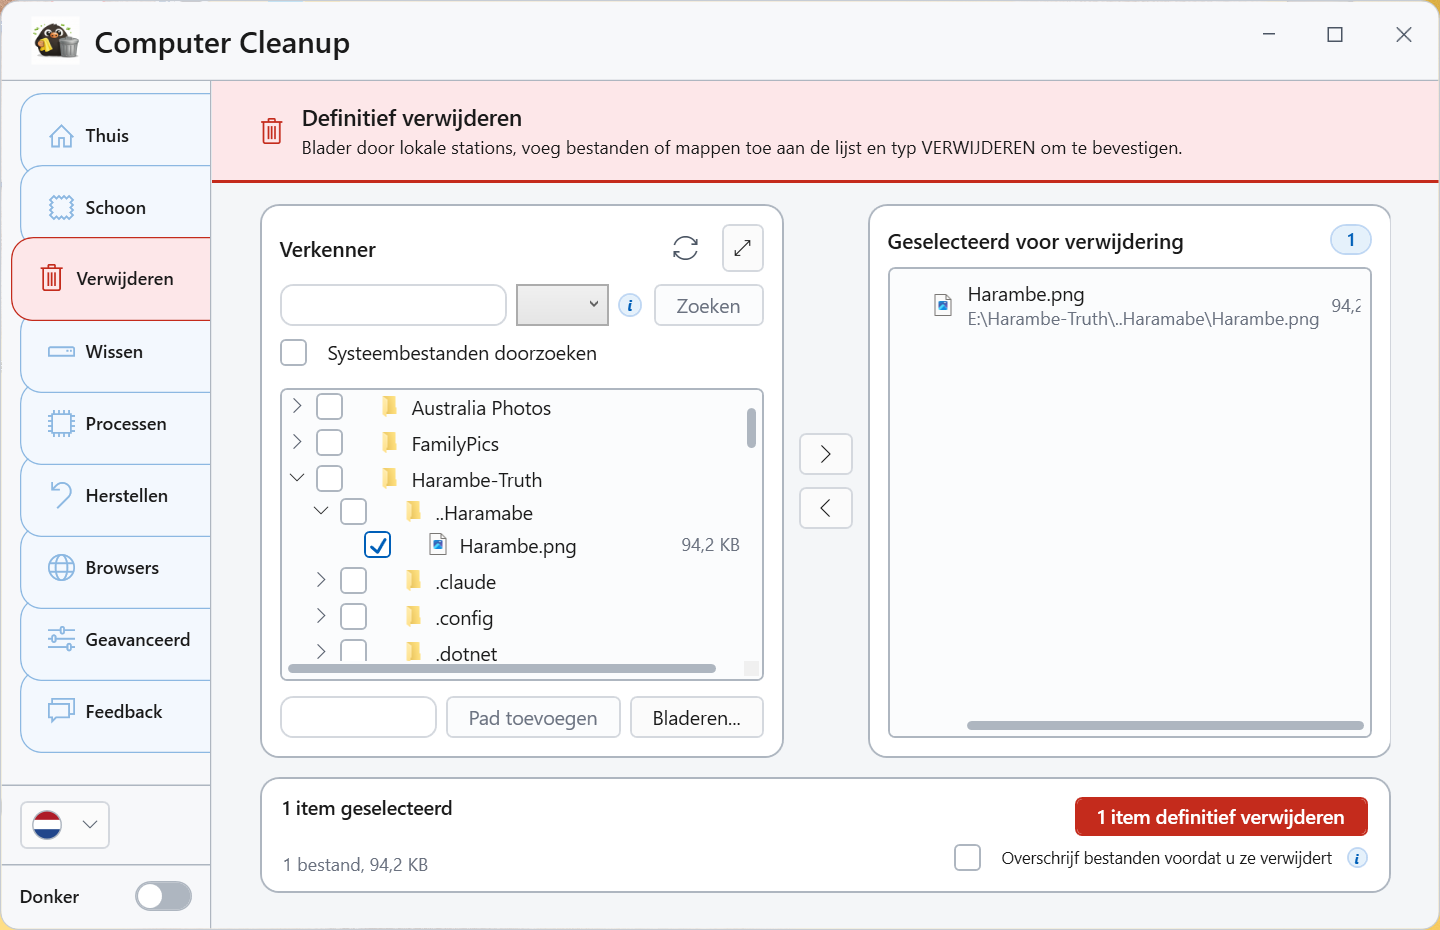Check the Australia Photos folder checkbox

pos(330,407)
